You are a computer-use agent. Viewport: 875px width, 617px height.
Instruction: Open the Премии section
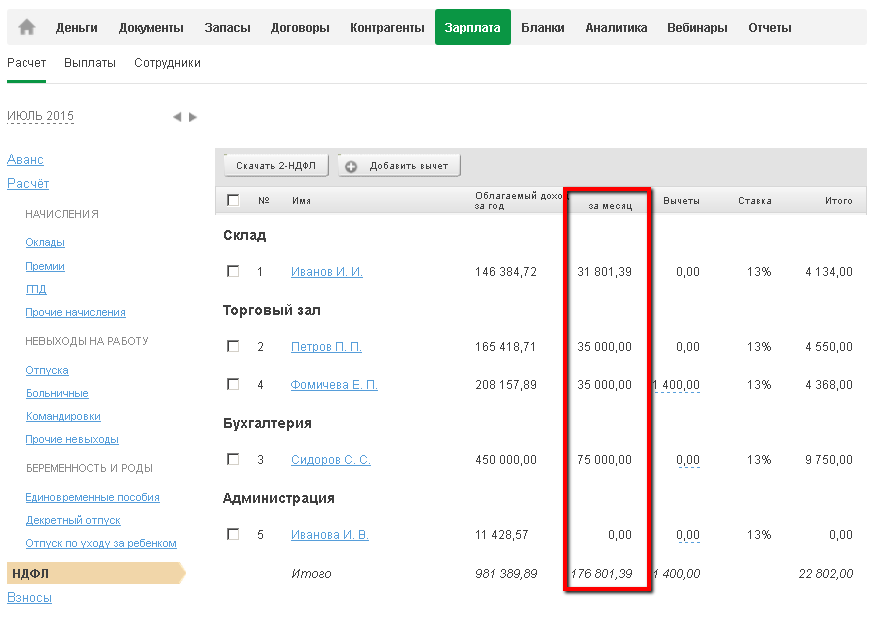[45, 266]
